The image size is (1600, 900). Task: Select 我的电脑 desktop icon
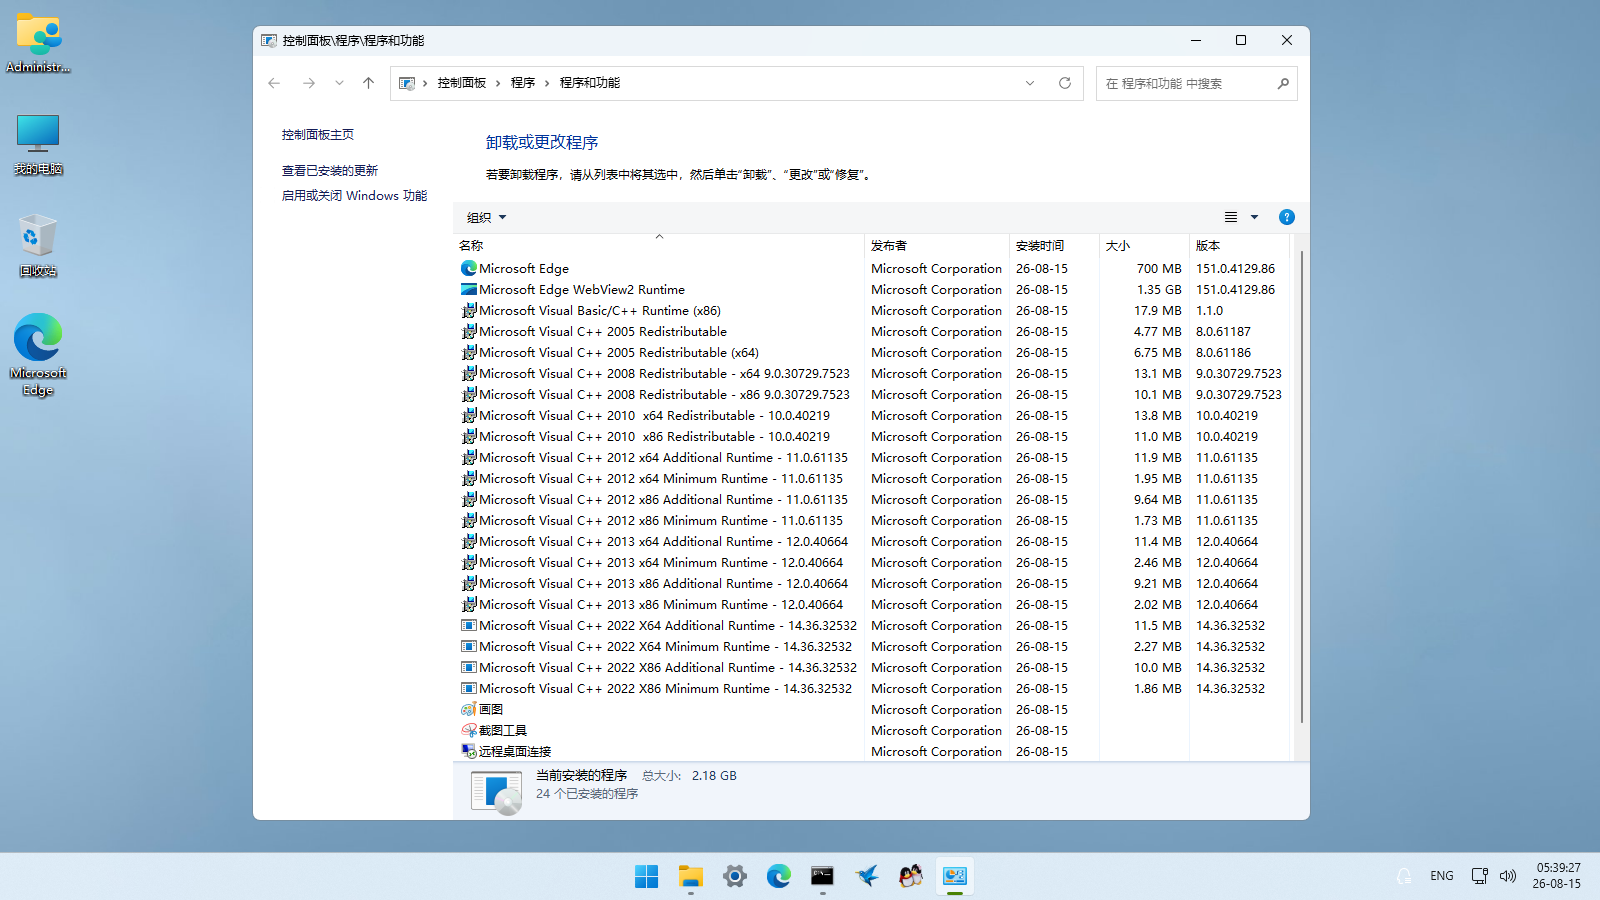click(38, 145)
